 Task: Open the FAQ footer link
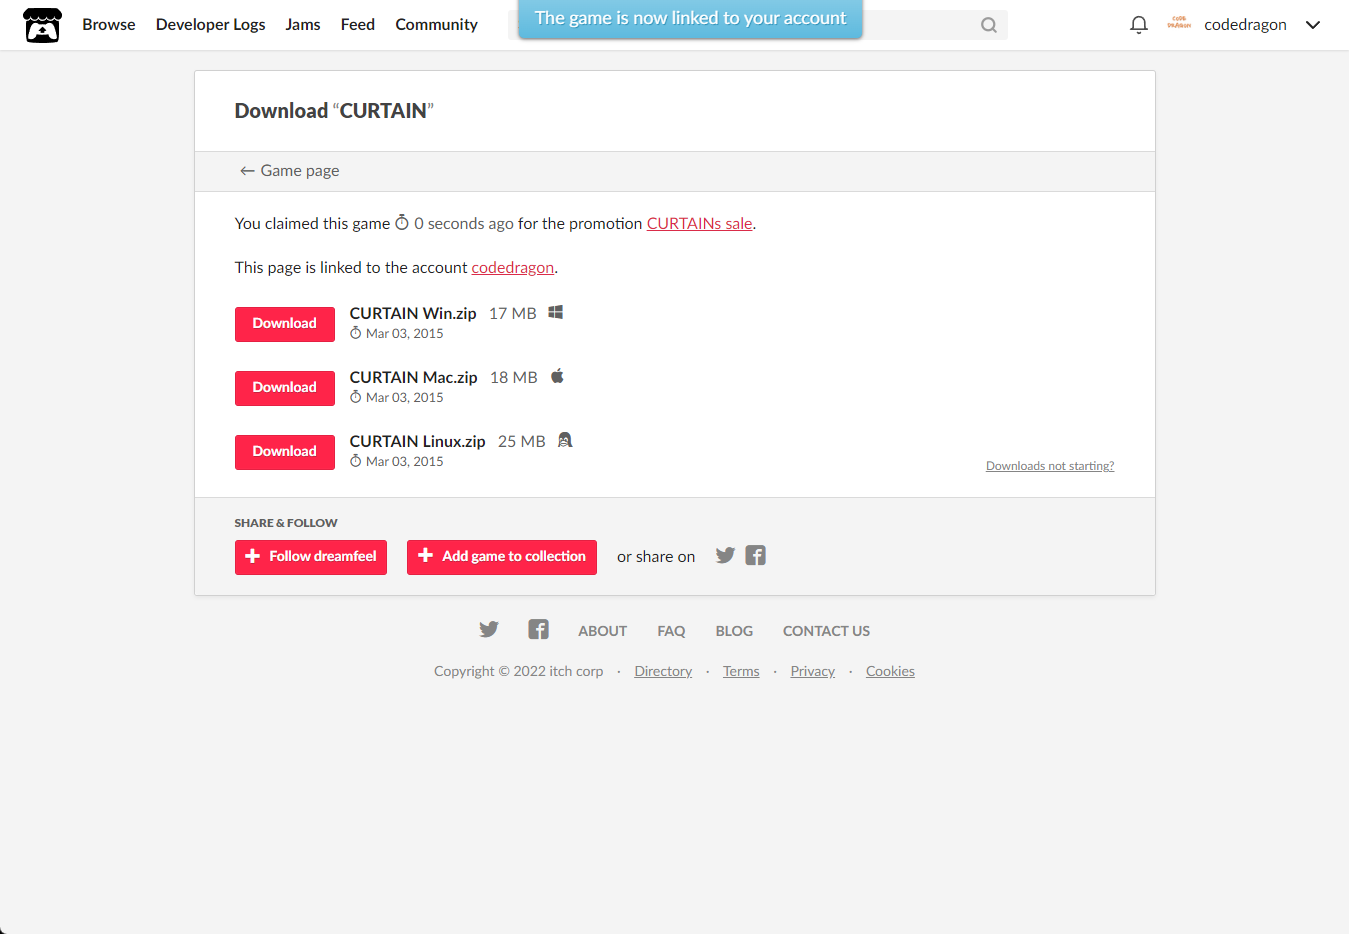(672, 632)
